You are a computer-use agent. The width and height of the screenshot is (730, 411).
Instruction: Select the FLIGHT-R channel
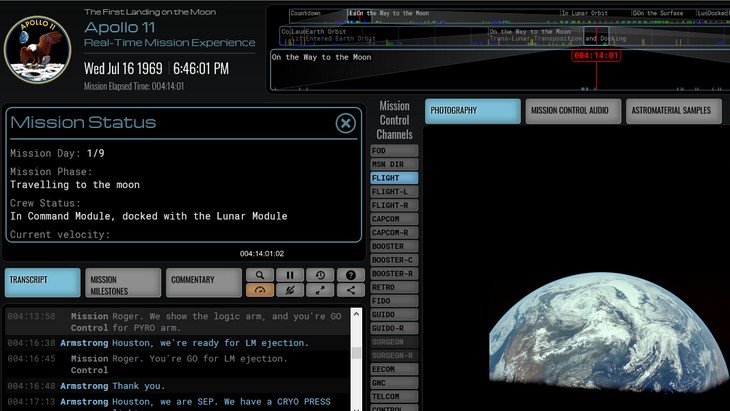pos(394,205)
